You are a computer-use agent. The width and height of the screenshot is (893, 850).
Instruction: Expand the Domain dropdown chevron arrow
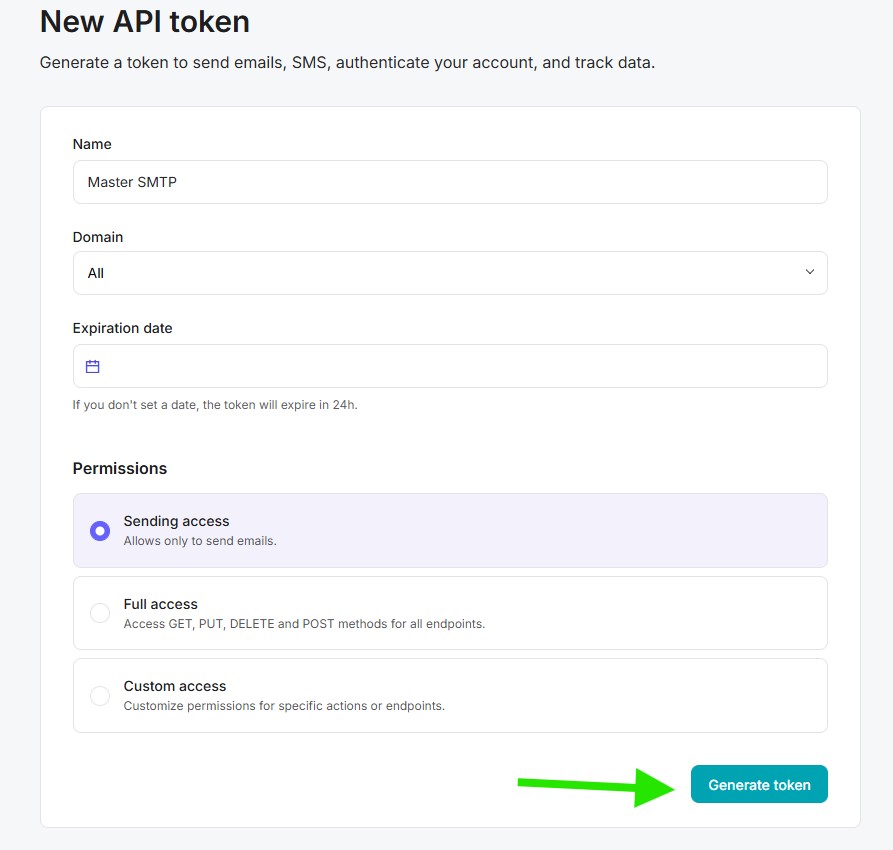click(810, 273)
